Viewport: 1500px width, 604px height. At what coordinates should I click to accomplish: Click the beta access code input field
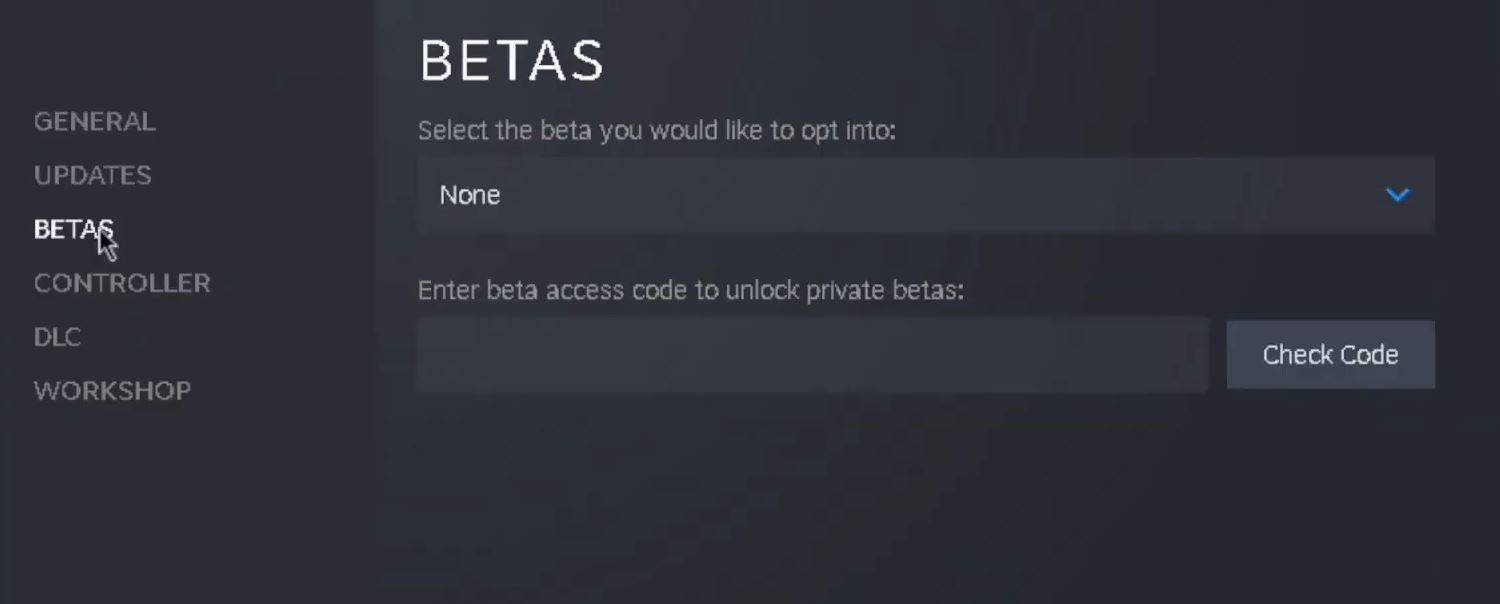(812, 355)
